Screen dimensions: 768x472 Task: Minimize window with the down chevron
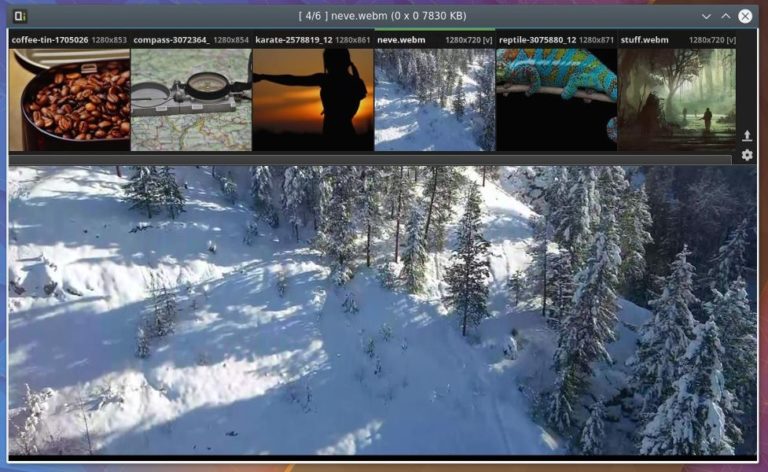coord(706,16)
